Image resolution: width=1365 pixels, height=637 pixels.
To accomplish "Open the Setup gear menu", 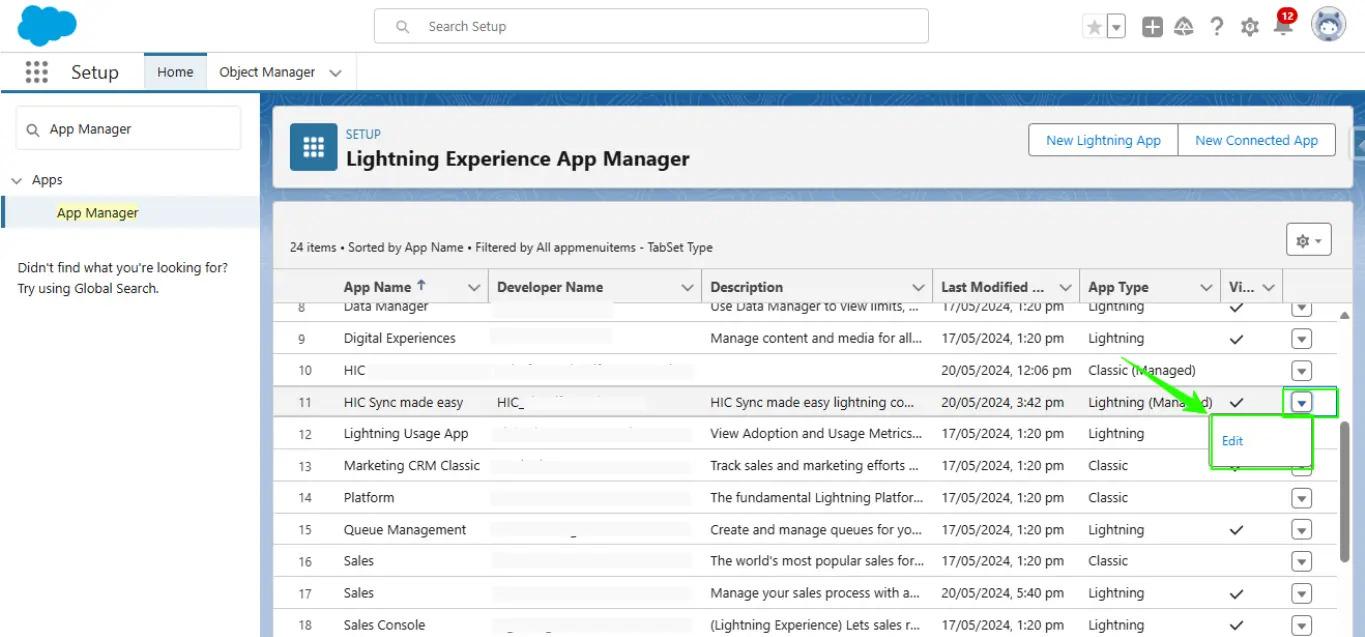I will [1249, 27].
